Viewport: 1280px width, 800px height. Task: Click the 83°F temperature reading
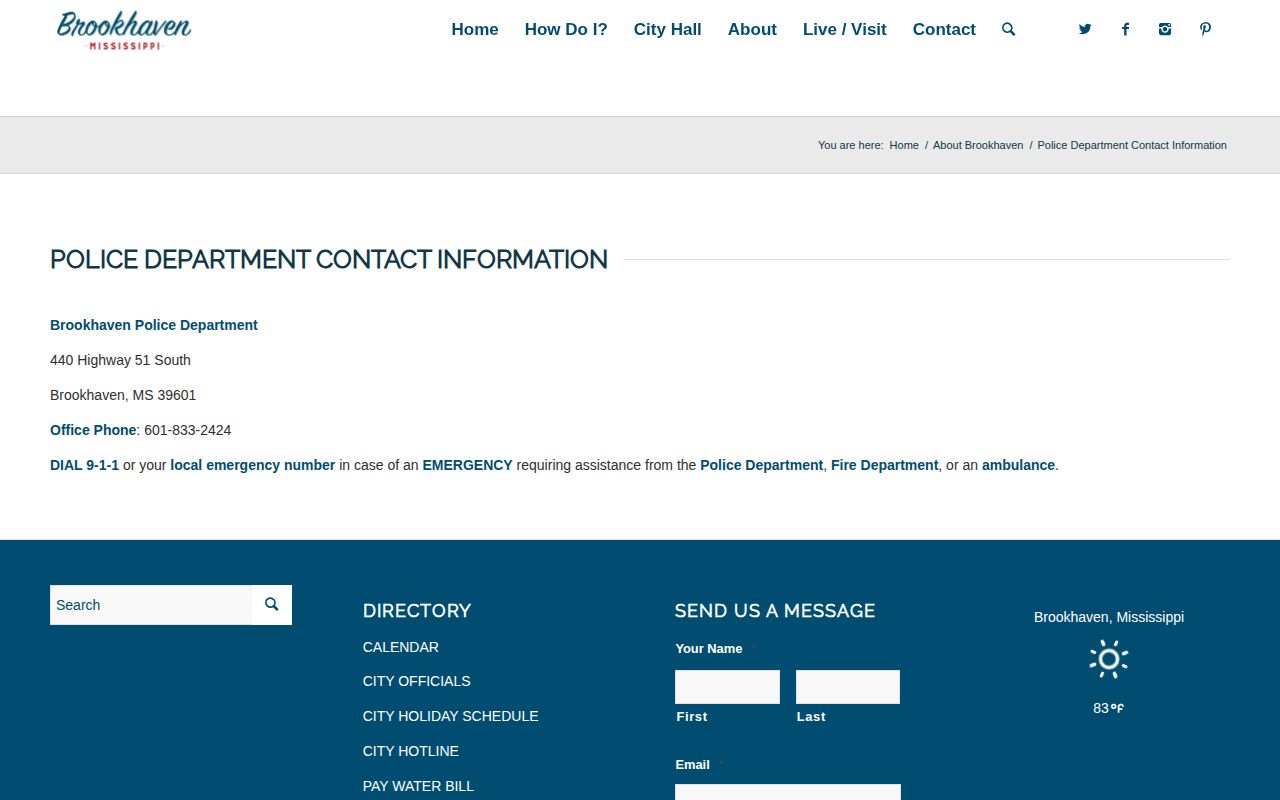[1109, 708]
